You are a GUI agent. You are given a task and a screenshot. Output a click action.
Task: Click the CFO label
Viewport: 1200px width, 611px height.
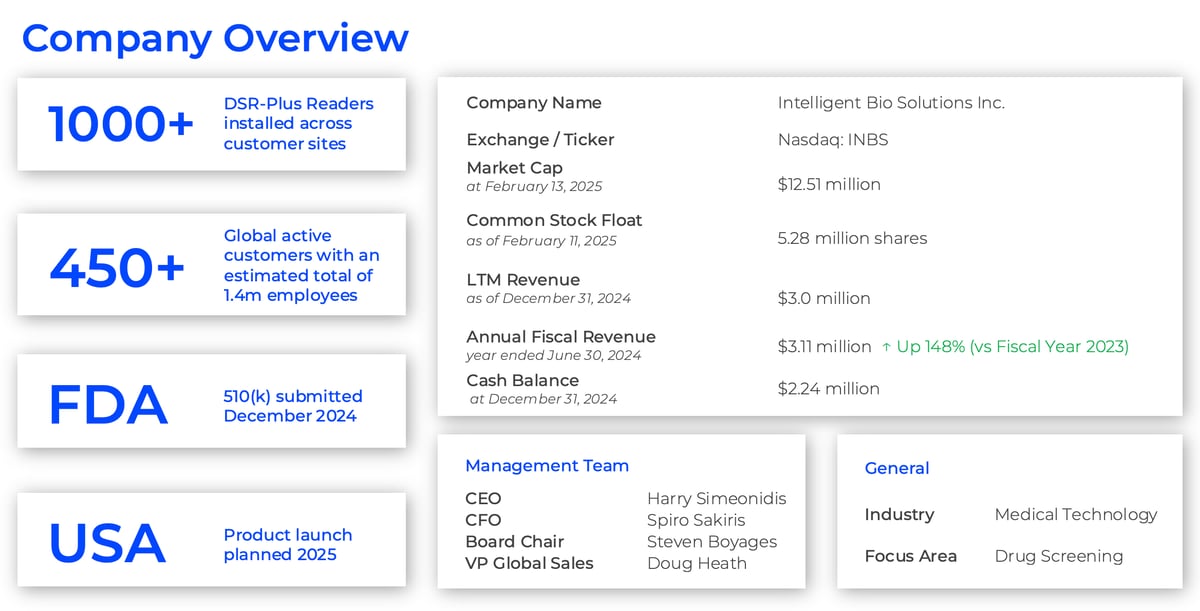coord(483,520)
